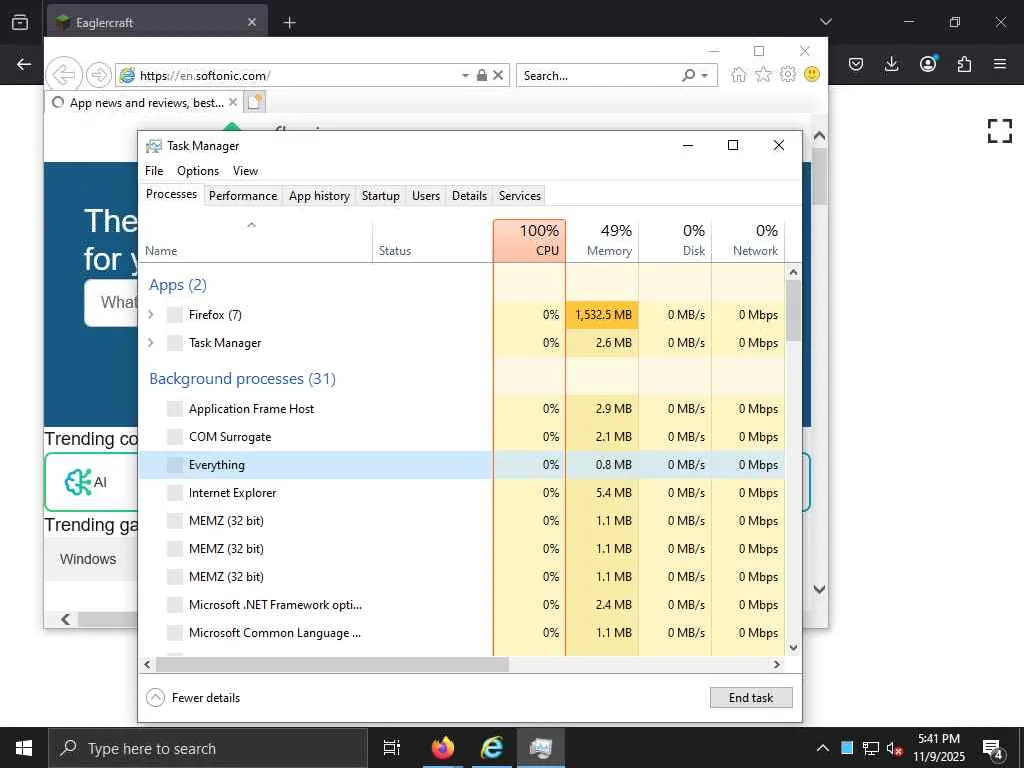This screenshot has width=1024, height=768.
Task: Sort by the Status column header
Action: 432,240
